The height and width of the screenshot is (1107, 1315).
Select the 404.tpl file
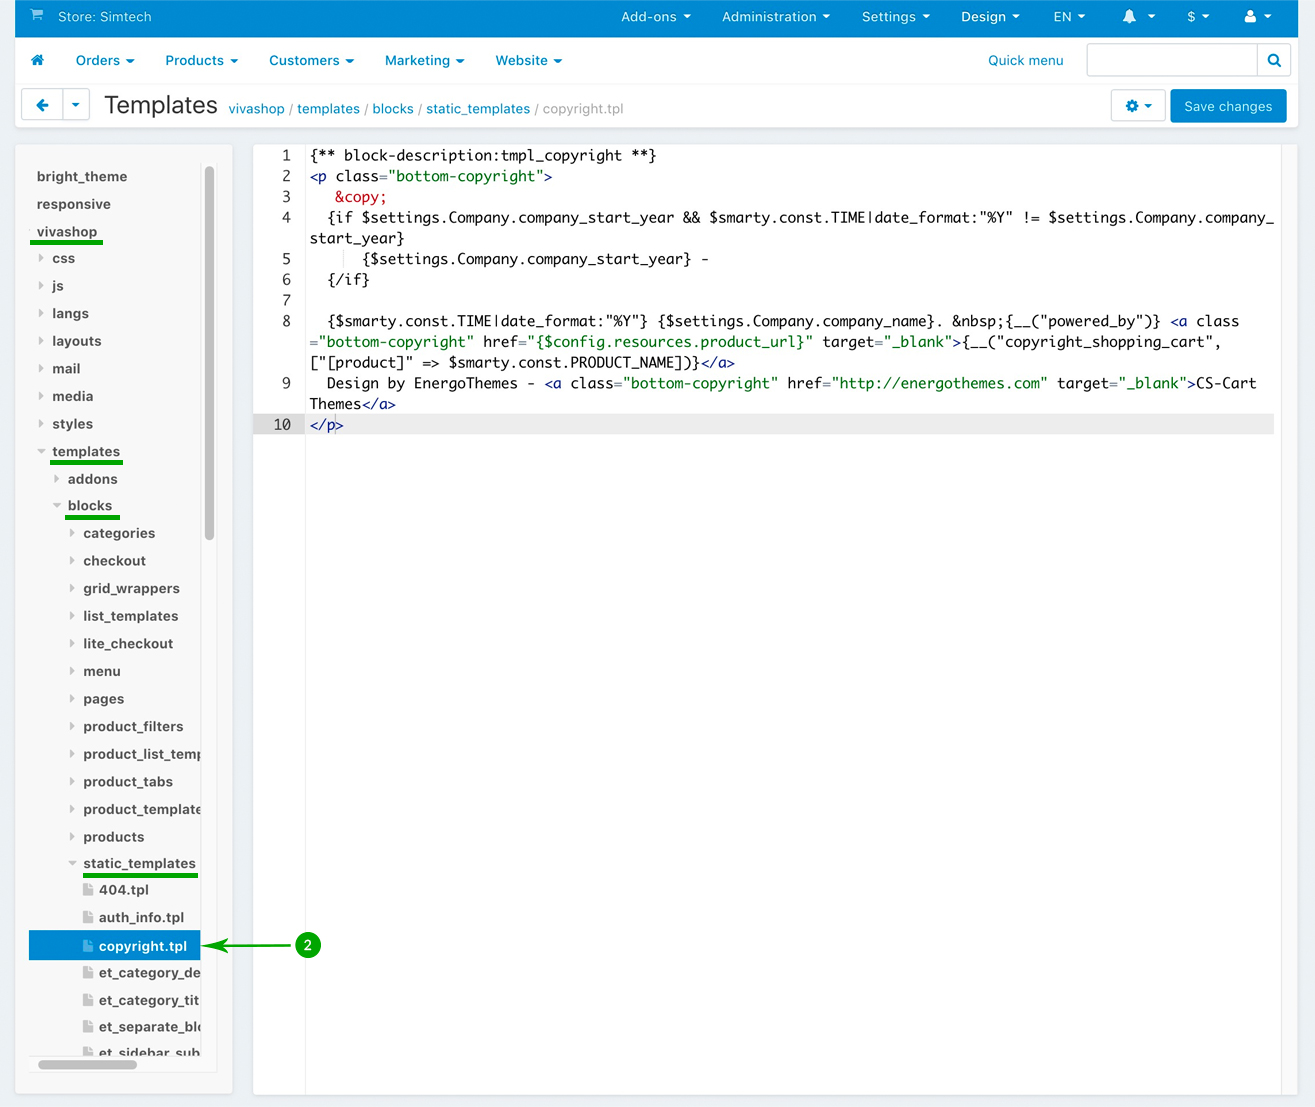[123, 890]
